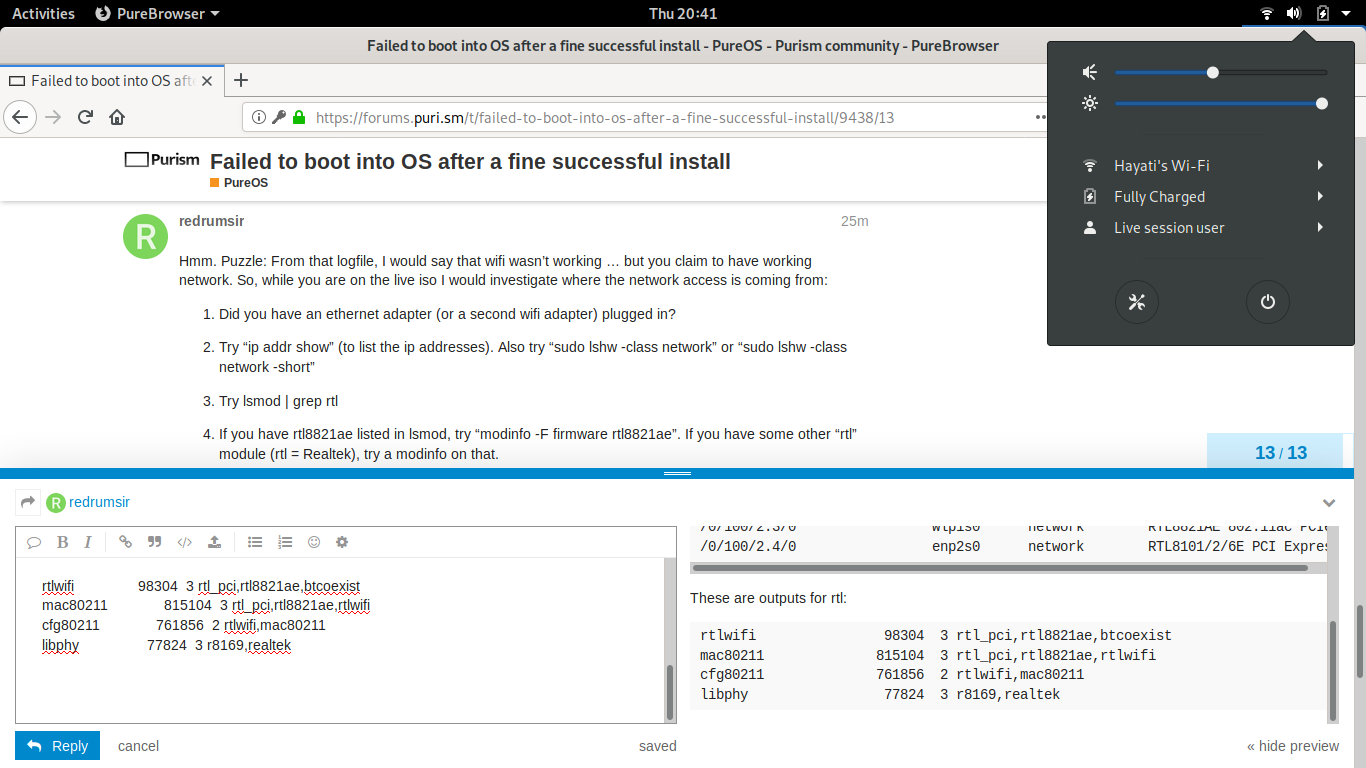Adjust the screen brightness slider
Viewport: 1366px width, 768px height.
tap(1221, 103)
